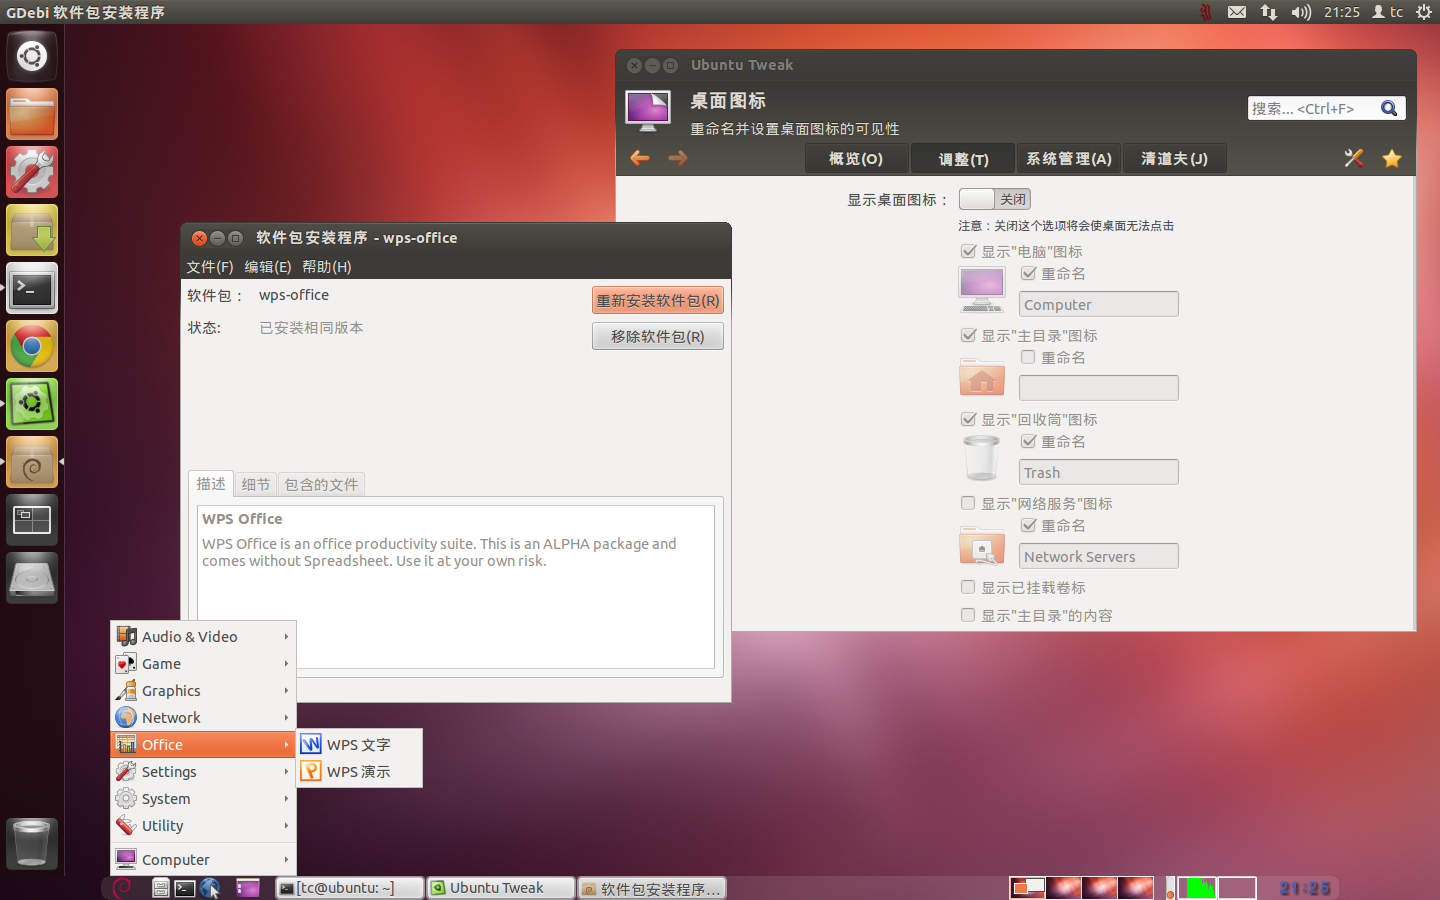
Task: Open the Trash in the launcher
Action: point(32,843)
